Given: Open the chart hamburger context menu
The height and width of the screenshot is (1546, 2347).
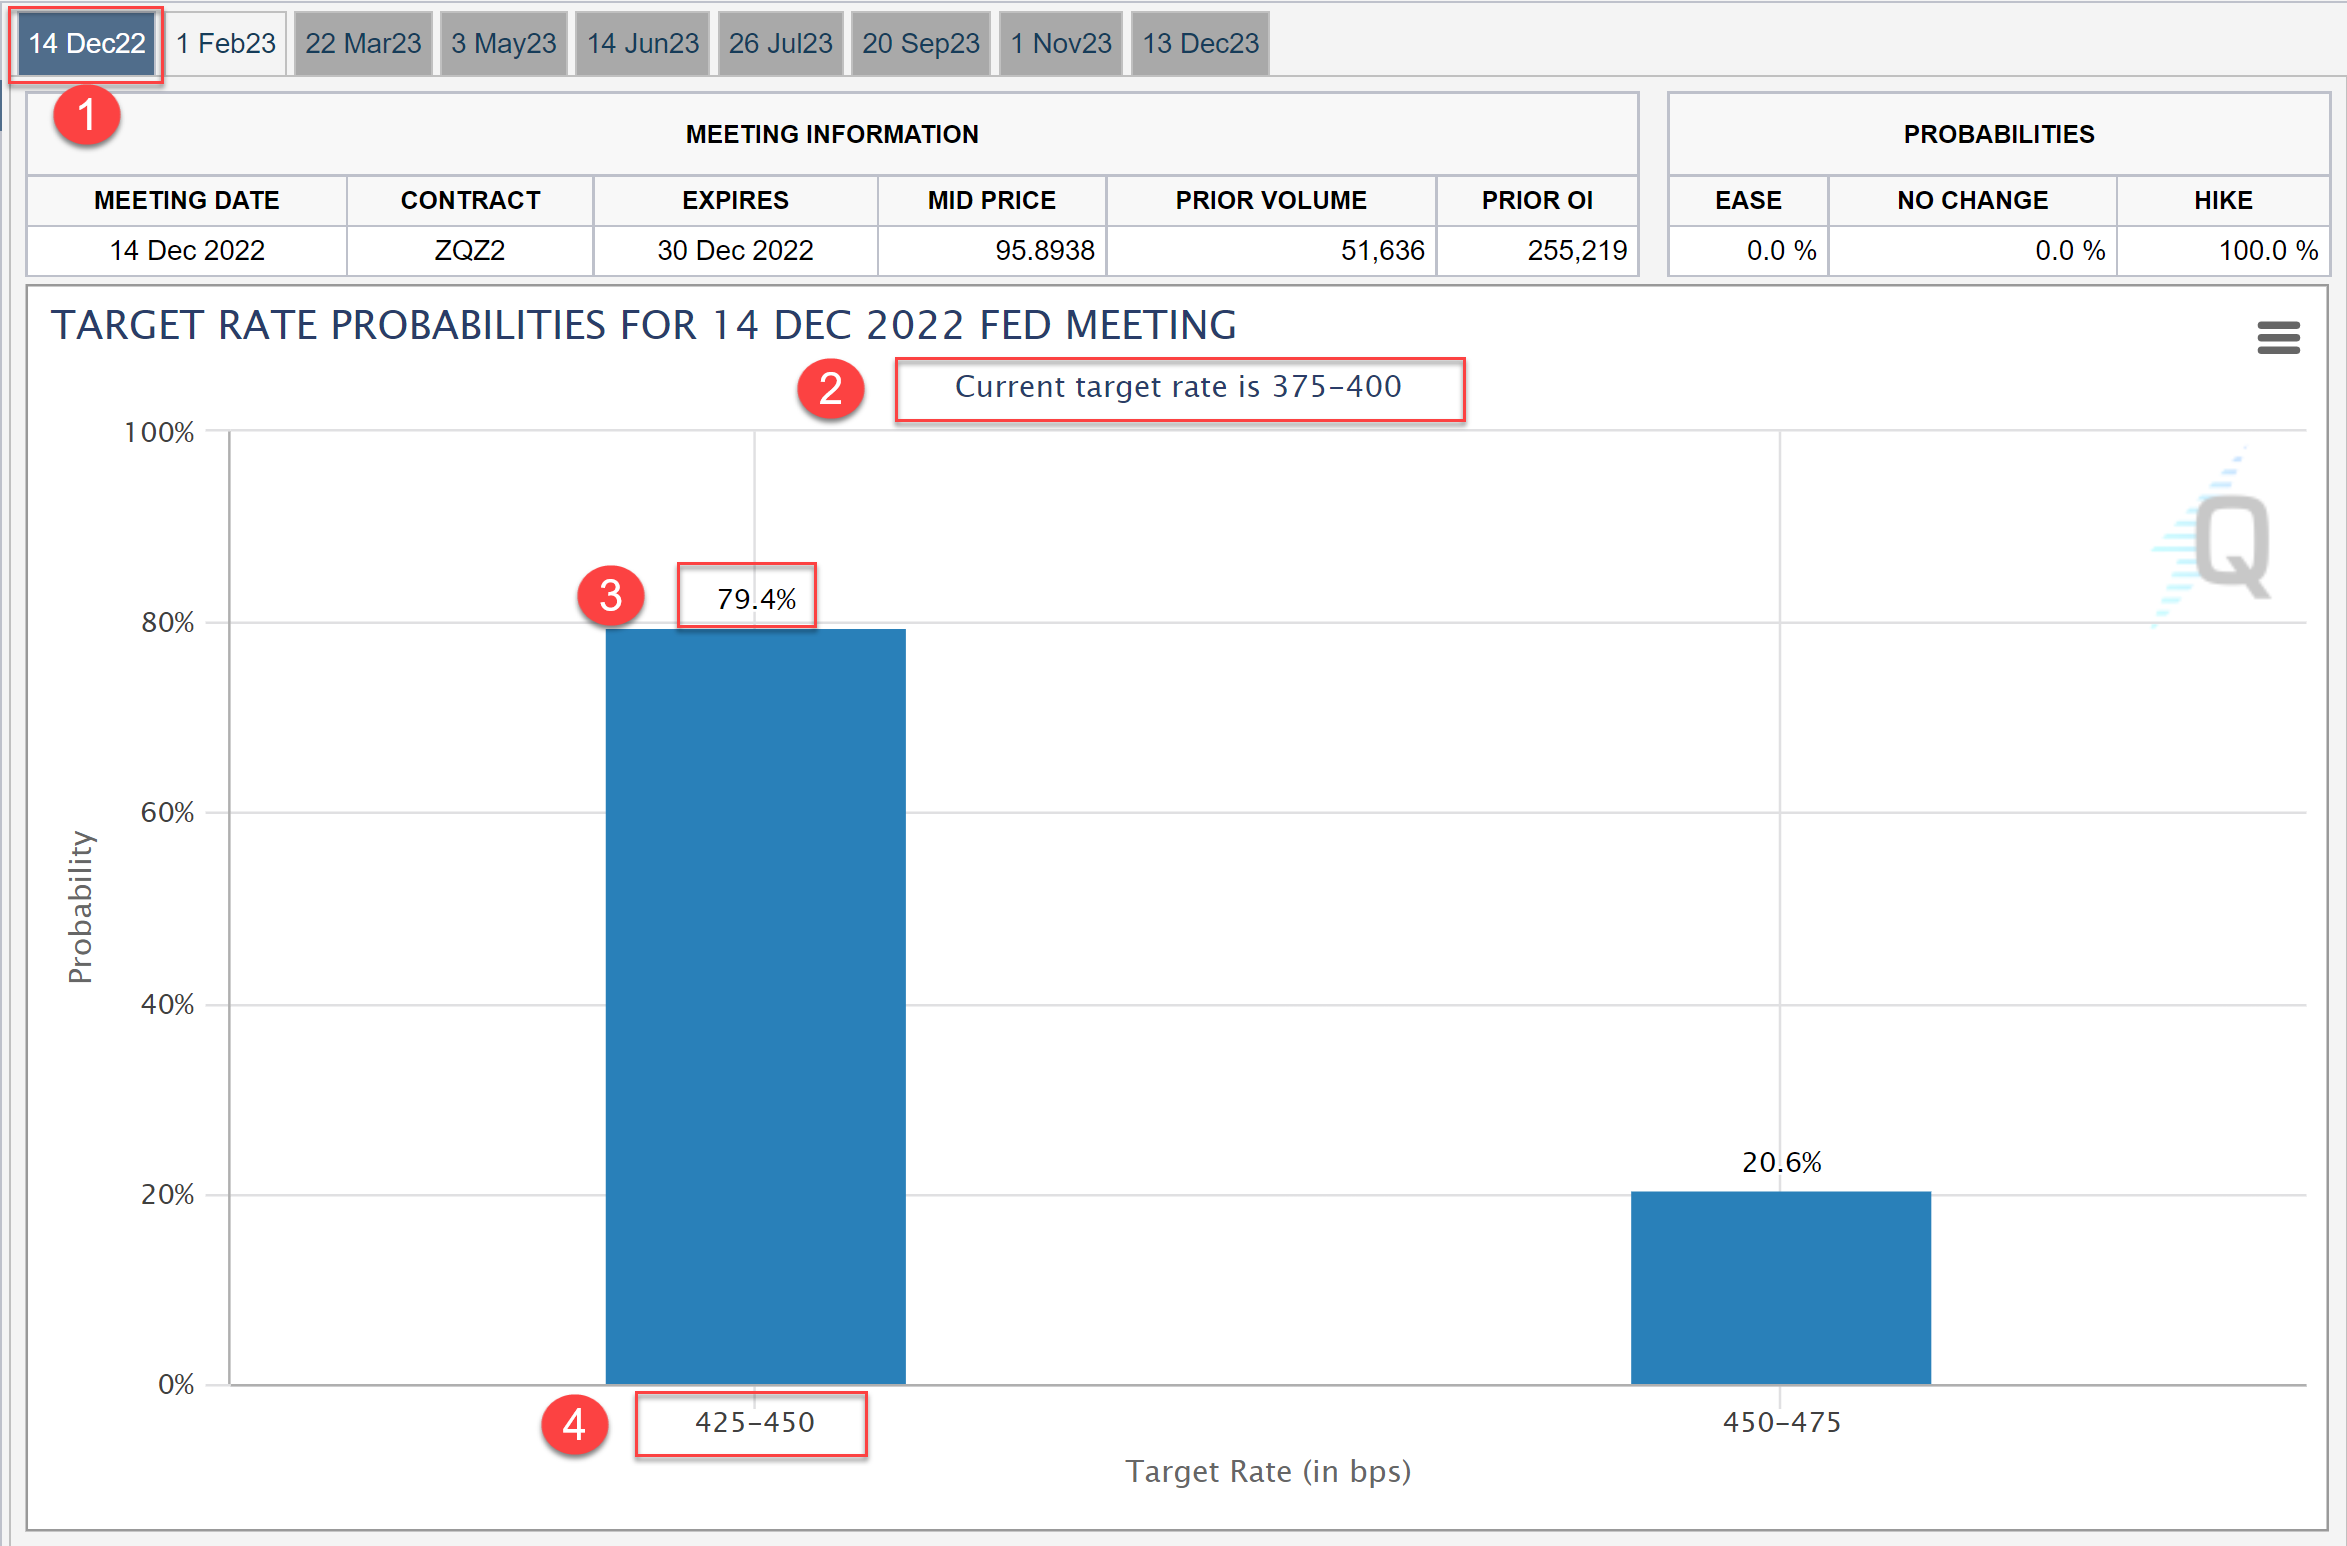Looking at the screenshot, I should point(2278,338).
